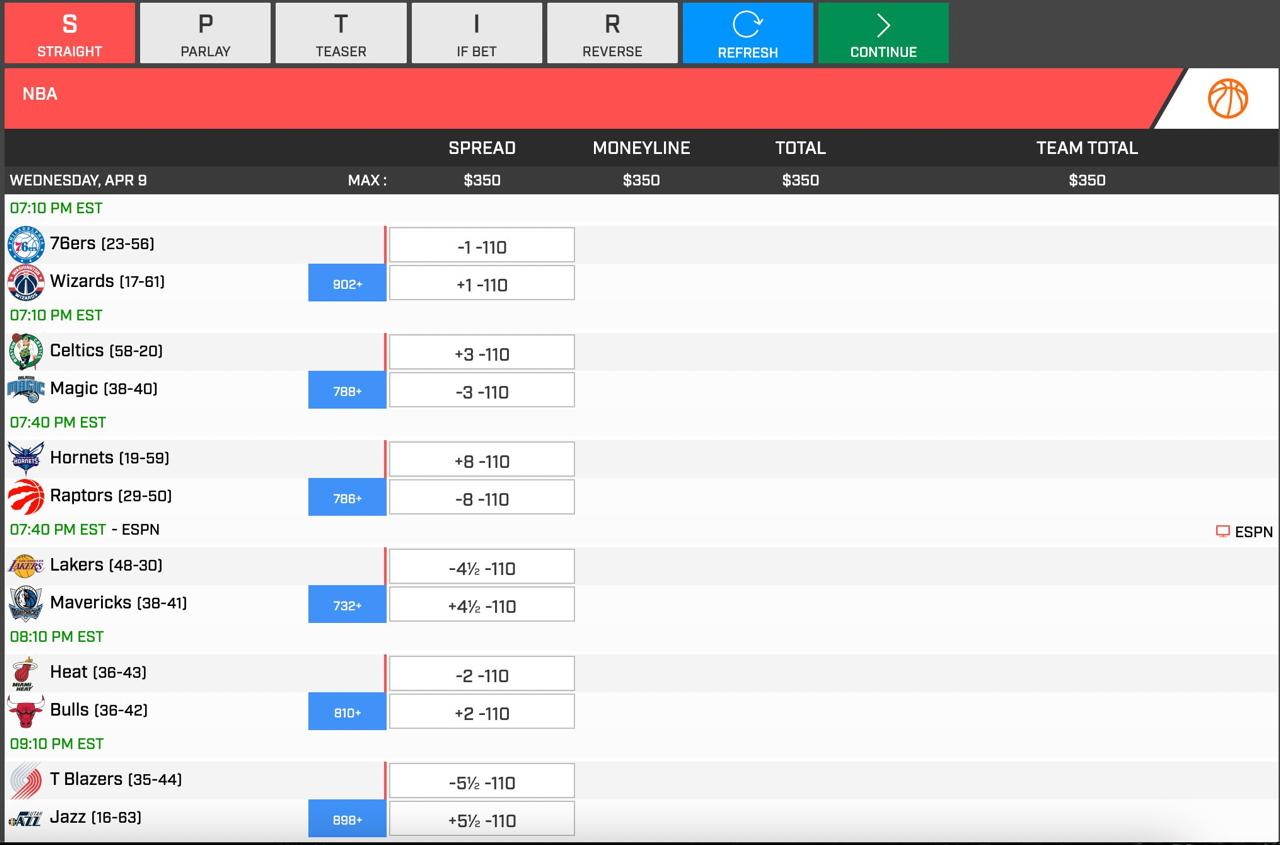The image size is (1280, 845).
Task: Click the MONEYLINE column header
Action: coord(641,148)
